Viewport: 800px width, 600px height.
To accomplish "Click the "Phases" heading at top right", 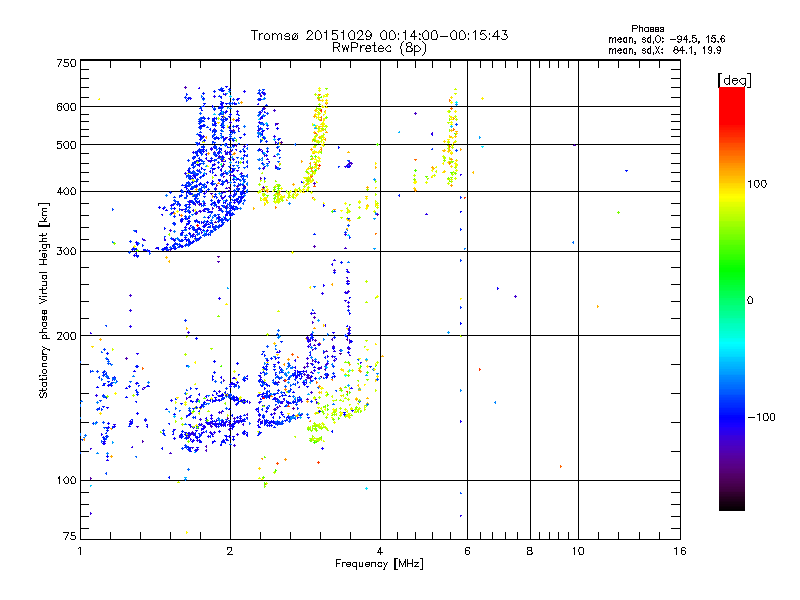I will click(x=647, y=29).
